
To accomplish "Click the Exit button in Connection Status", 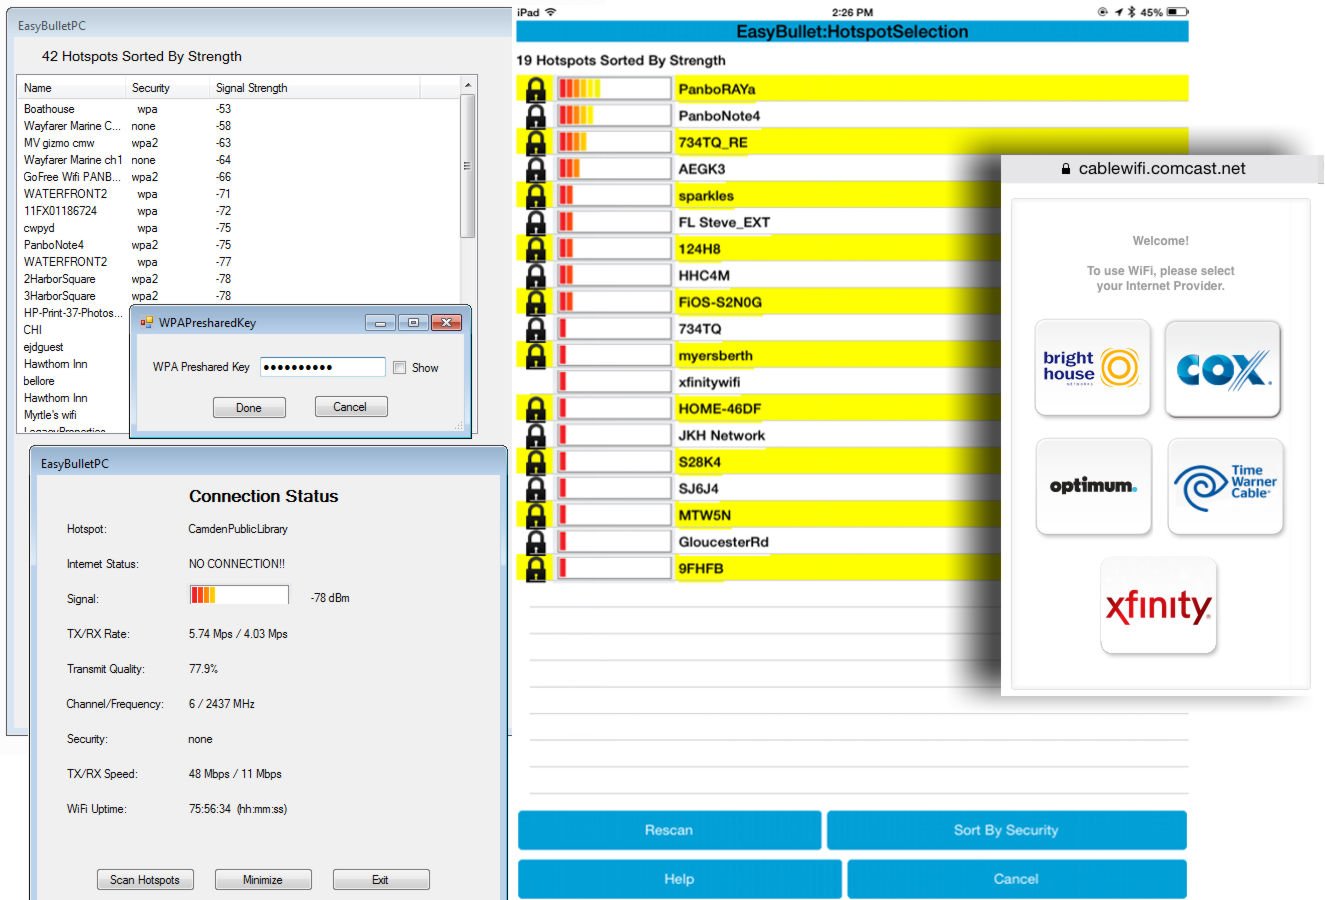I will tap(381, 880).
